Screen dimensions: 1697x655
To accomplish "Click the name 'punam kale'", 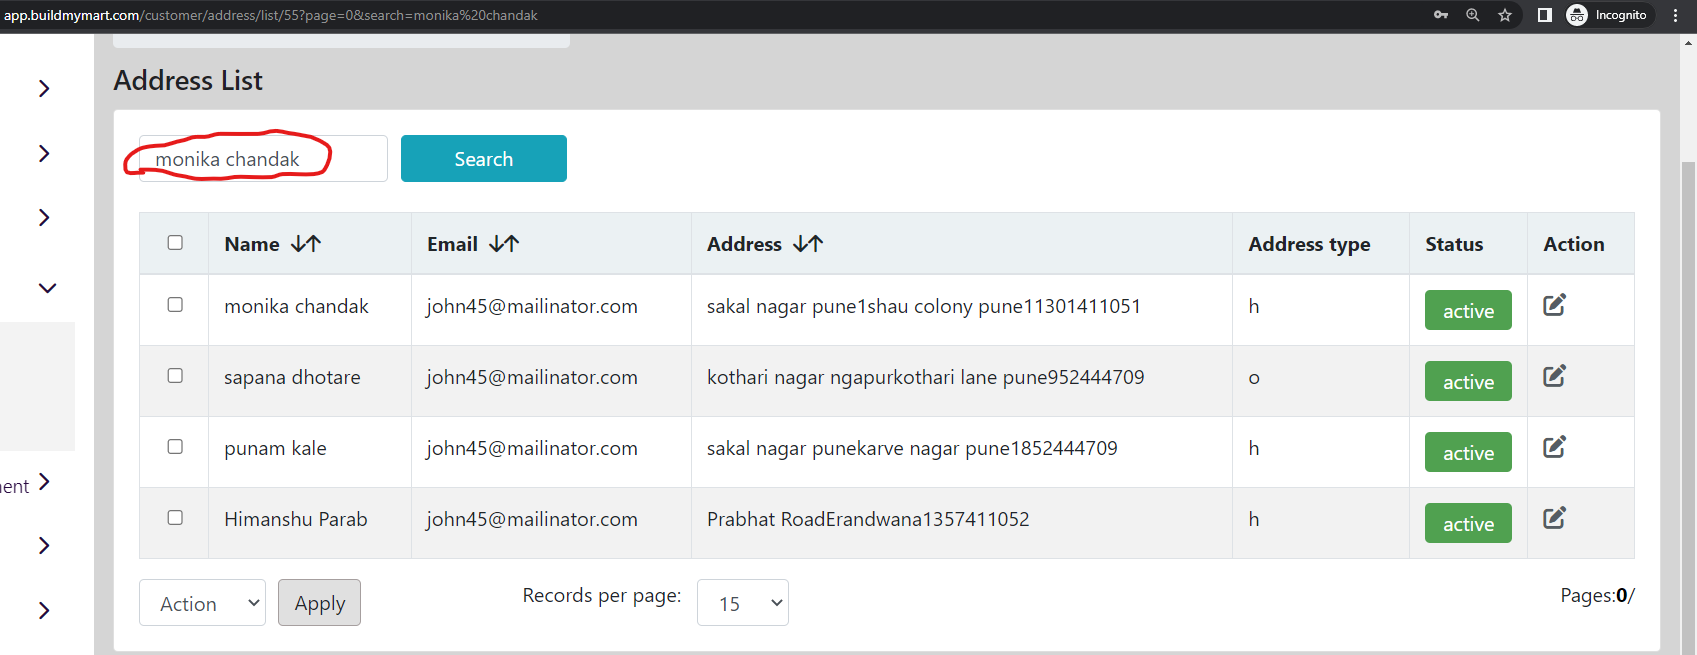I will click(275, 448).
